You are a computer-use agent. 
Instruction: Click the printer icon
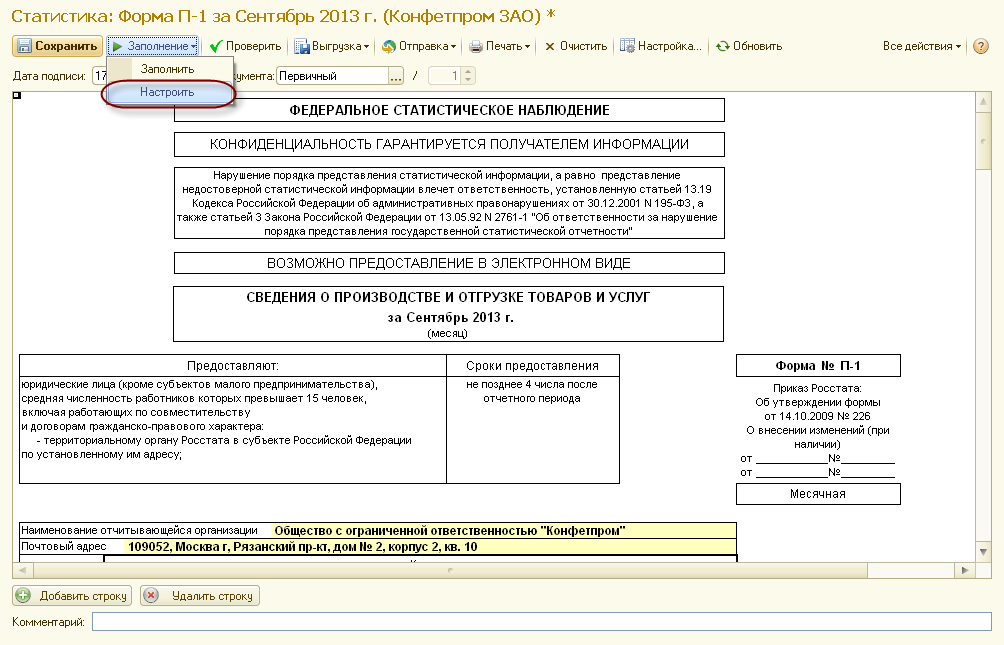pos(476,46)
